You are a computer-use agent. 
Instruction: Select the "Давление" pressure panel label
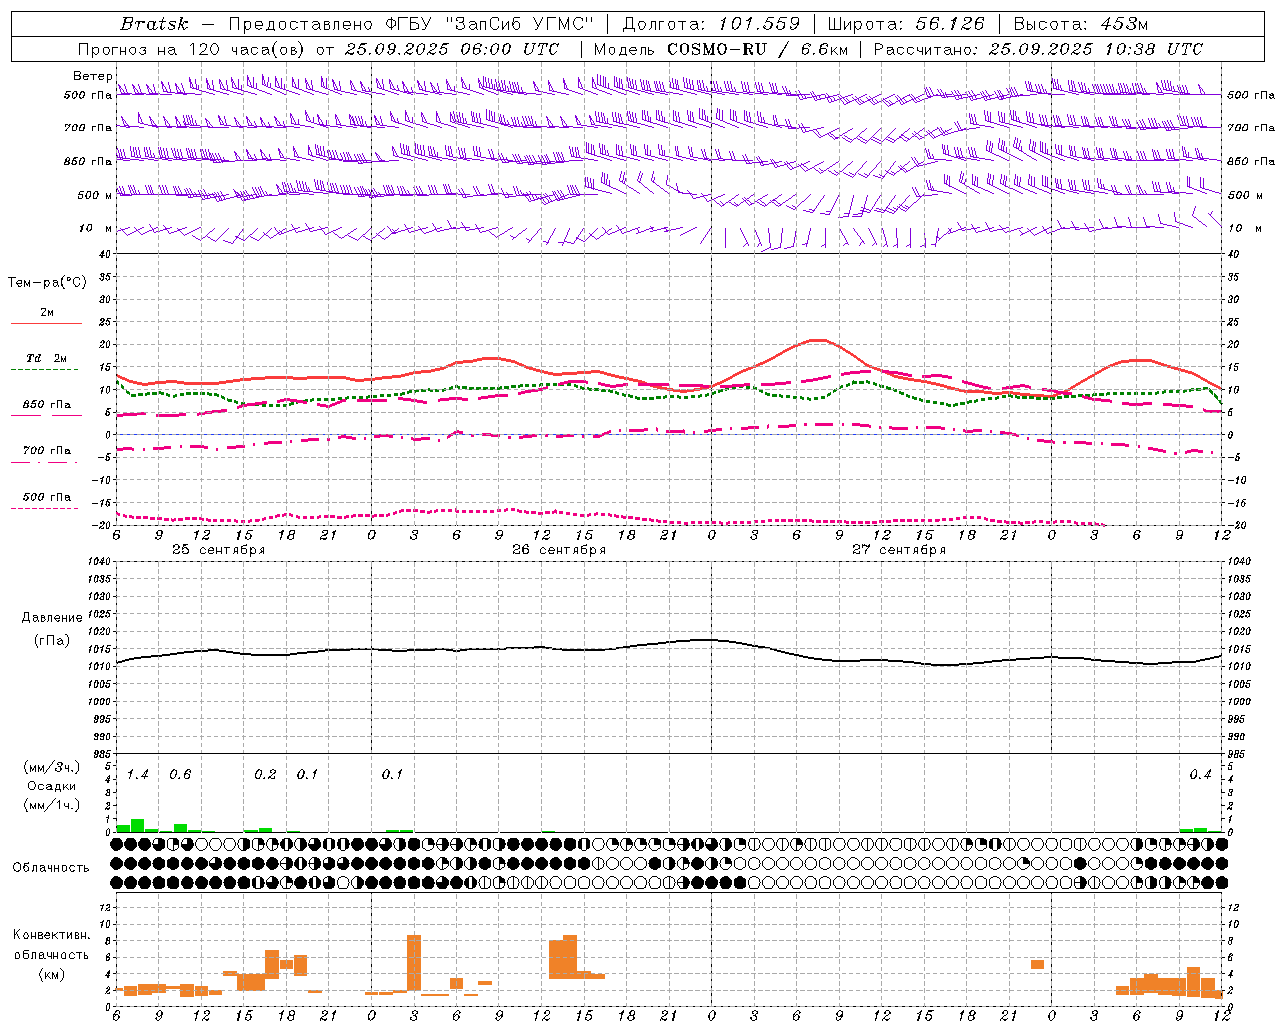pos(52,618)
